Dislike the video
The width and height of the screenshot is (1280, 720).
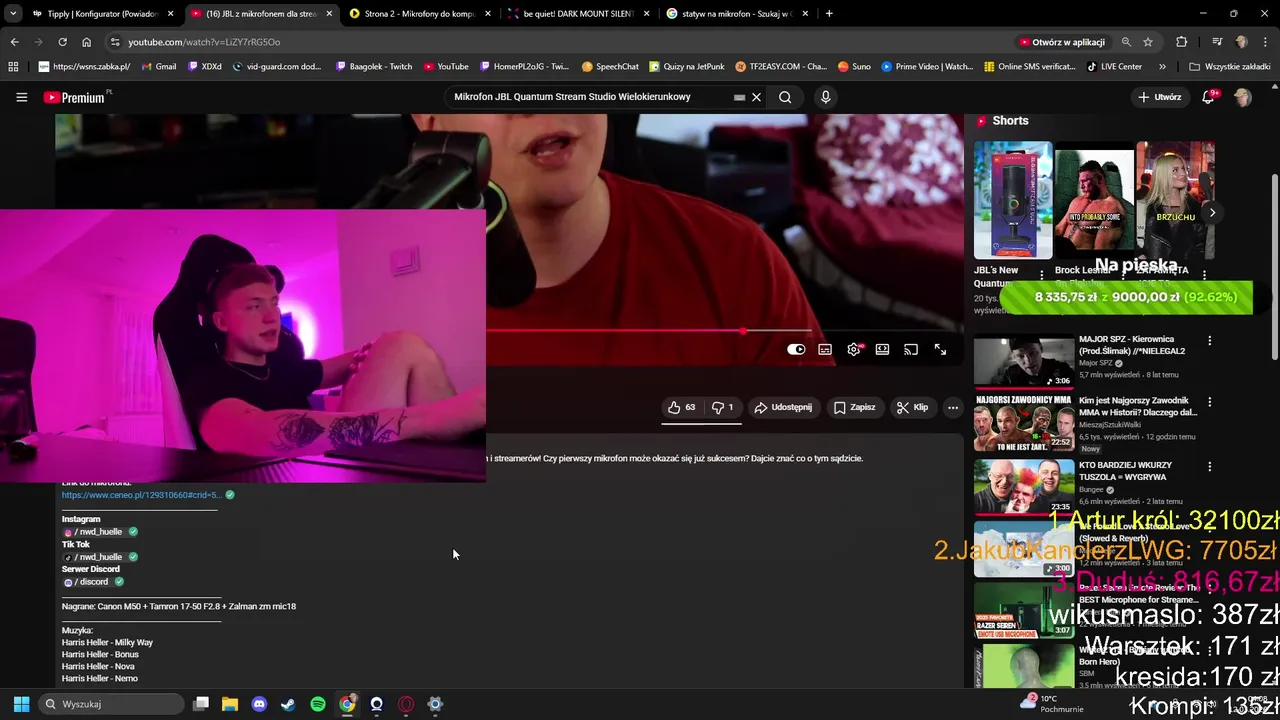(722, 407)
